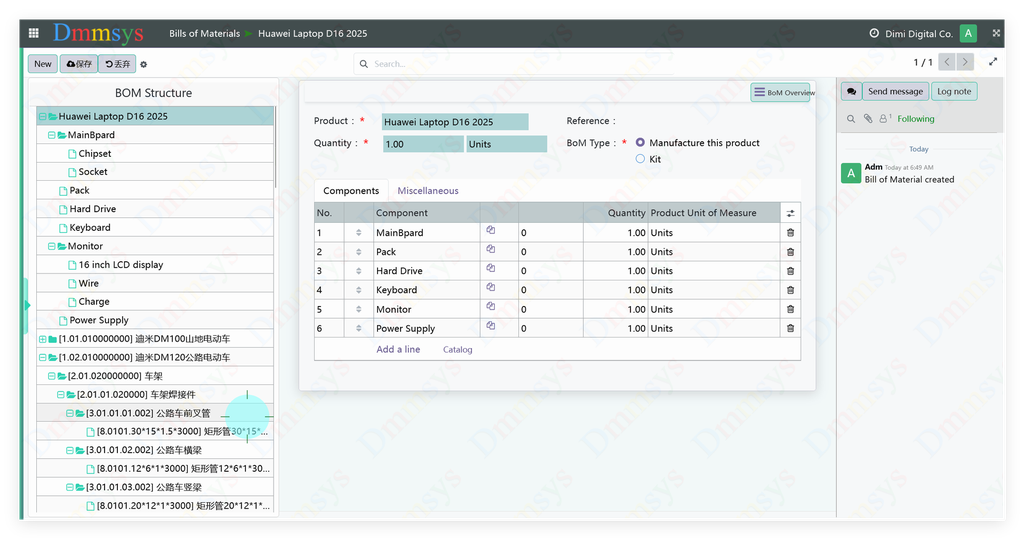This screenshot has height=539, width=1024.
Task: Click the 丢弃 discard button
Action: (x=118, y=63)
